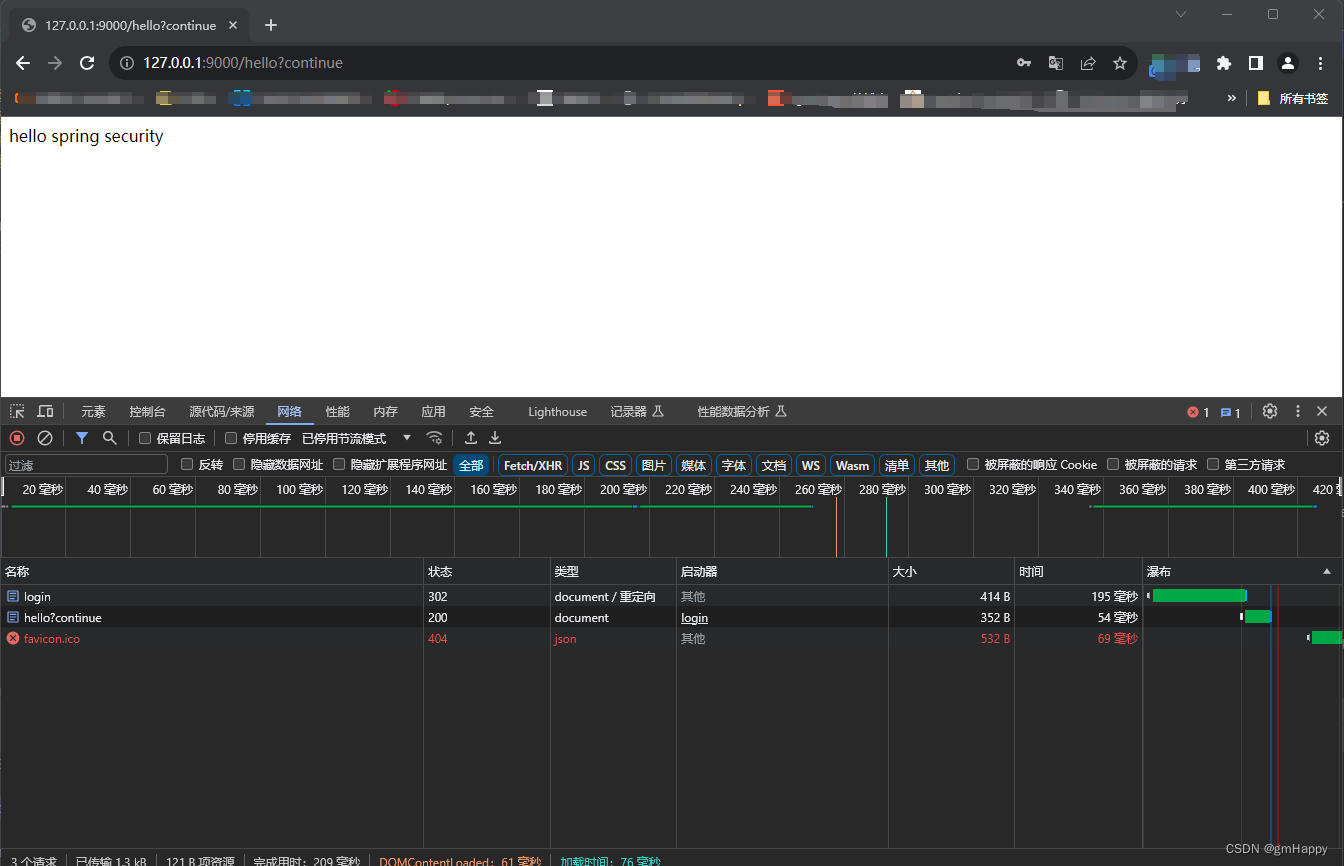Clear the network log
Image resolution: width=1344 pixels, height=866 pixels.
tap(45, 438)
